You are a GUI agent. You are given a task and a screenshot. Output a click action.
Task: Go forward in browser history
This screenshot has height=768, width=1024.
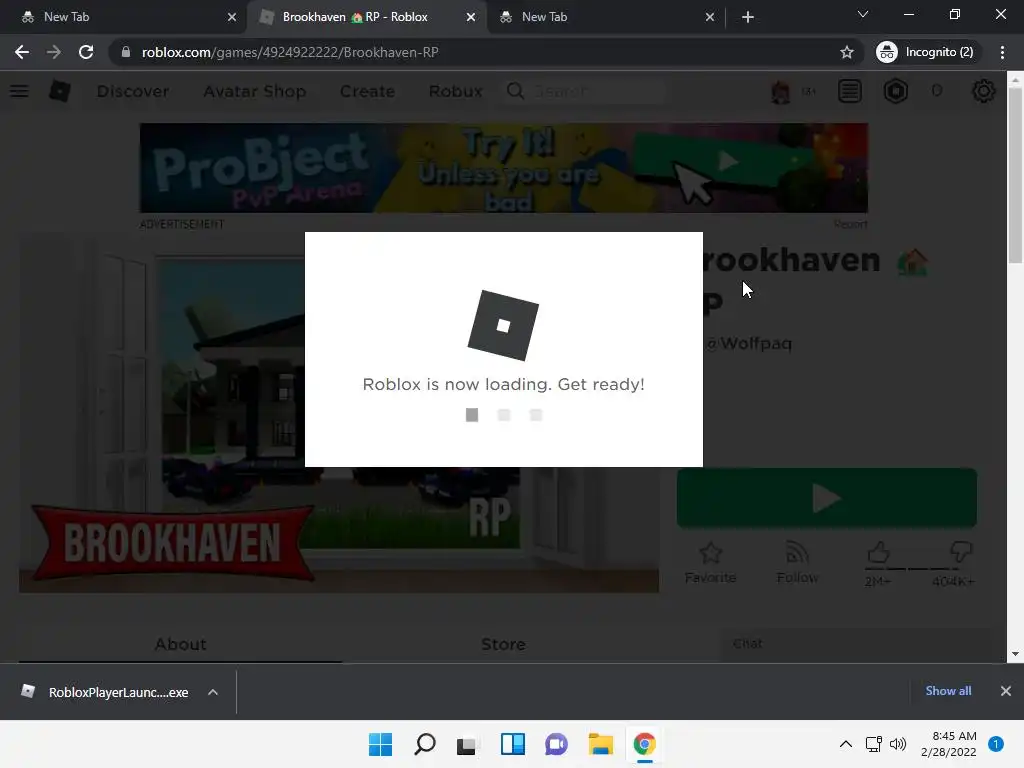(x=54, y=52)
